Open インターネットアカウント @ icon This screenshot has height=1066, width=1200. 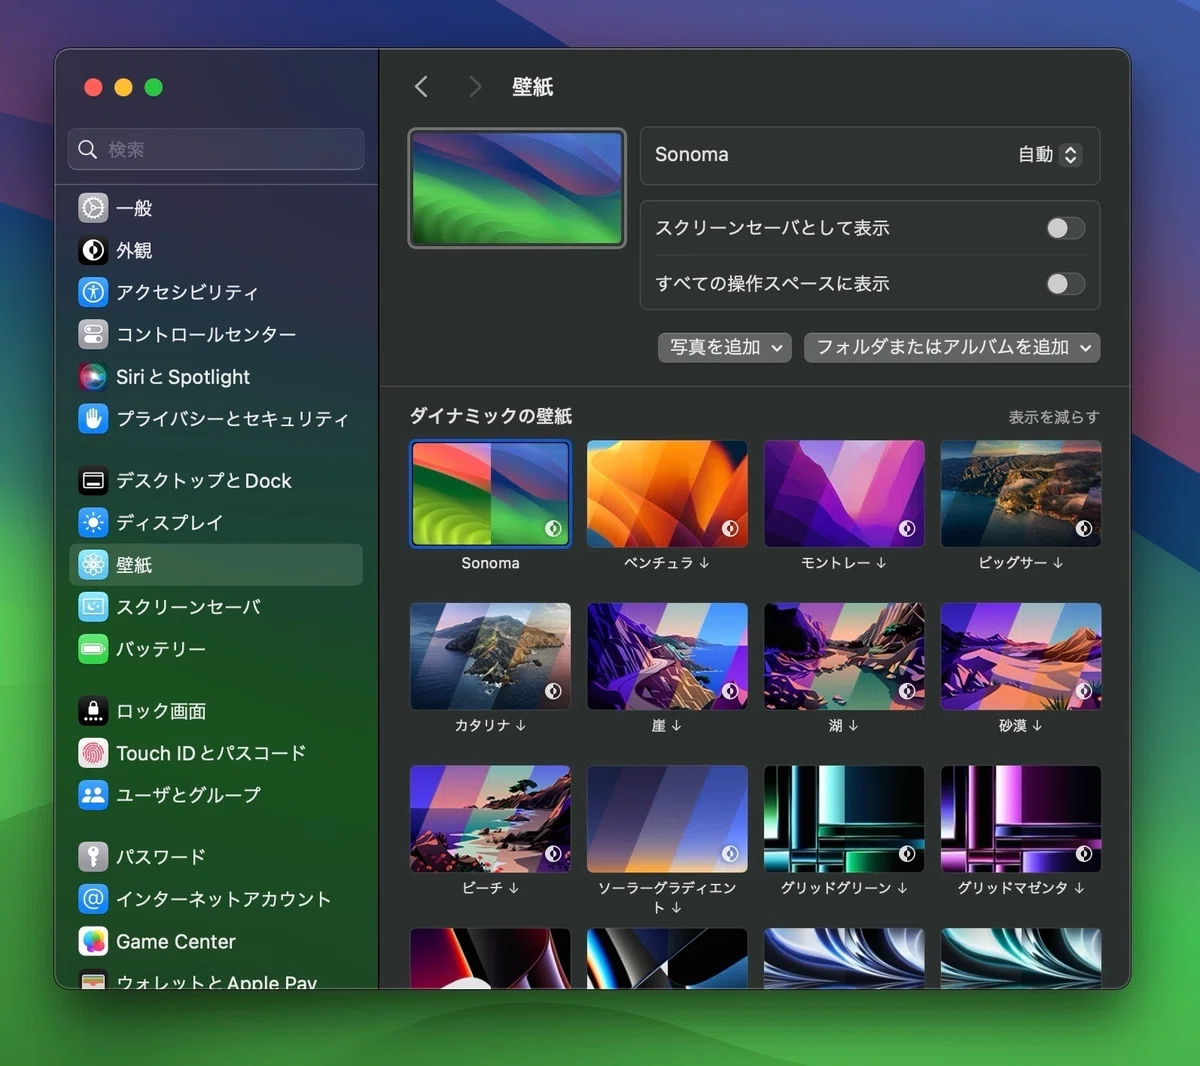pos(93,899)
